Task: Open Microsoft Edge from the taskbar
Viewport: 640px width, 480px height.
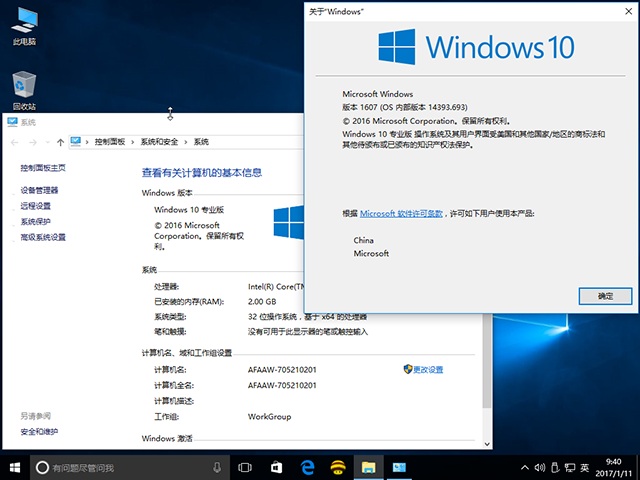Action: [x=309, y=467]
